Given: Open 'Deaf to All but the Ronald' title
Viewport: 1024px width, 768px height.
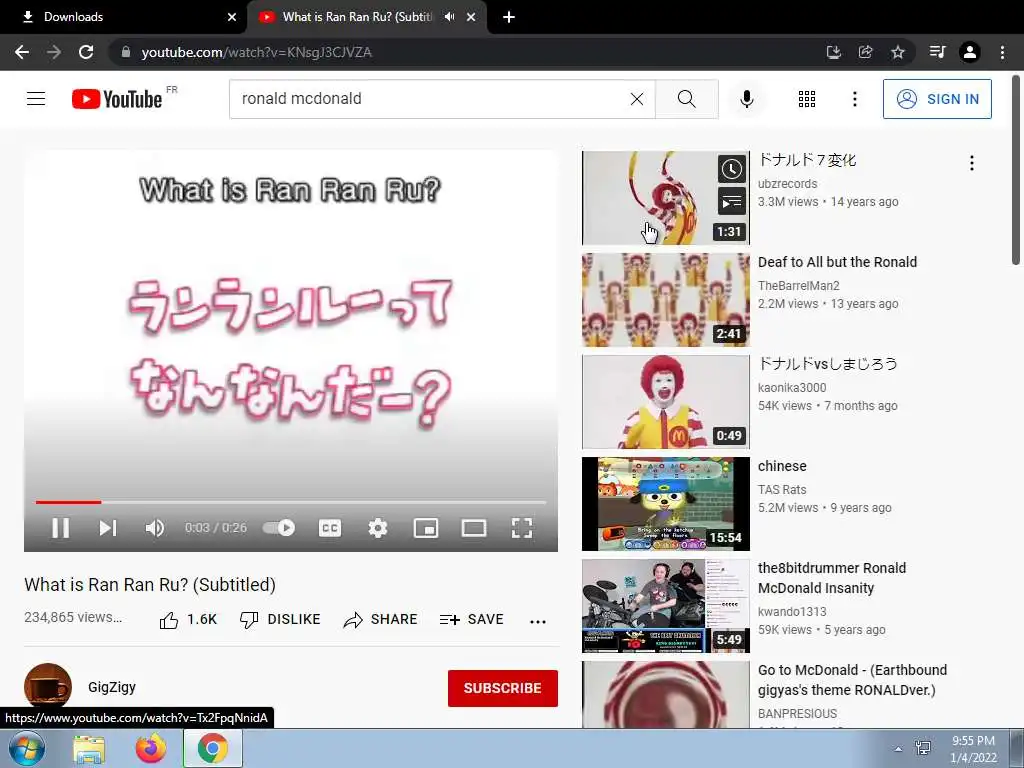Looking at the screenshot, I should click(837, 262).
